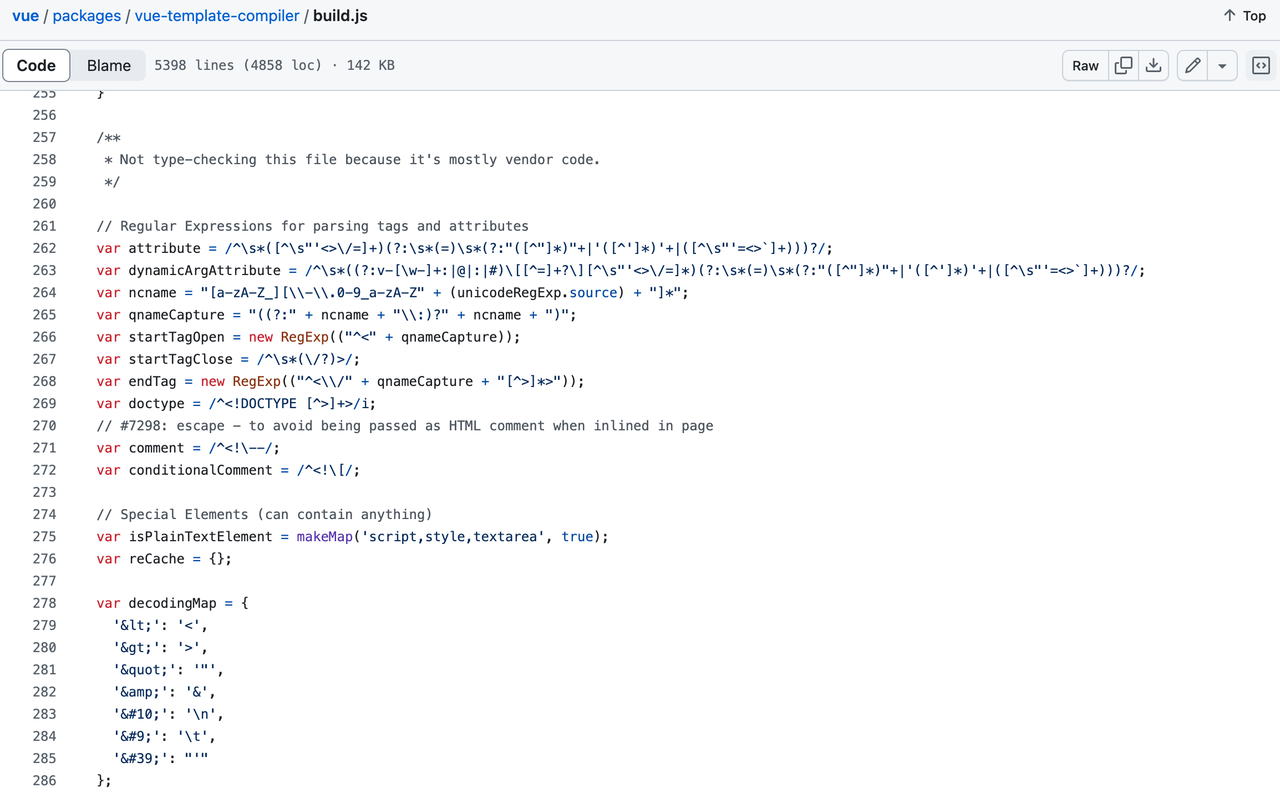Open the packages directory
Viewport: 1280px width, 793px height.
click(x=87, y=15)
